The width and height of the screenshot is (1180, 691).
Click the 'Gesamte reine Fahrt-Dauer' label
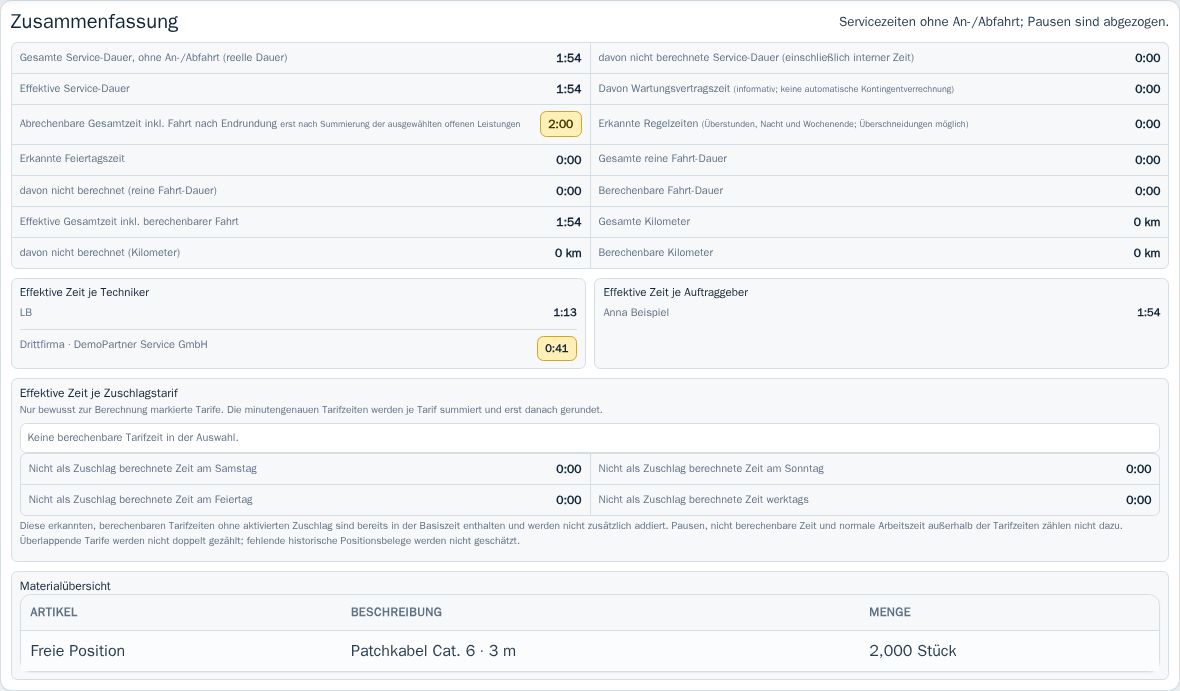663,159
